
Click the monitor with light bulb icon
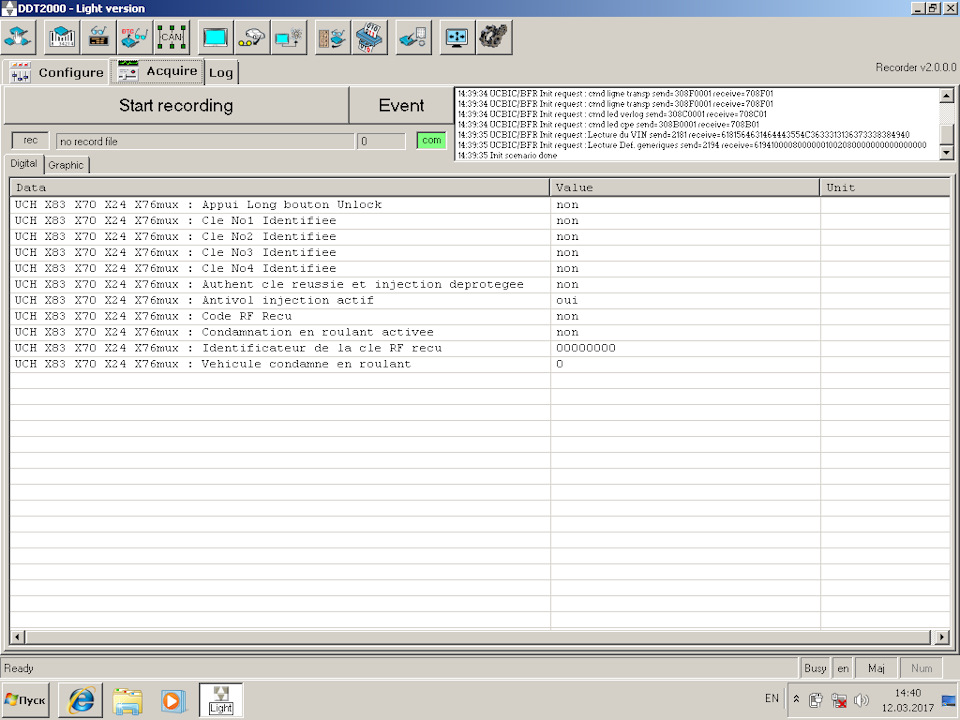click(x=288, y=37)
